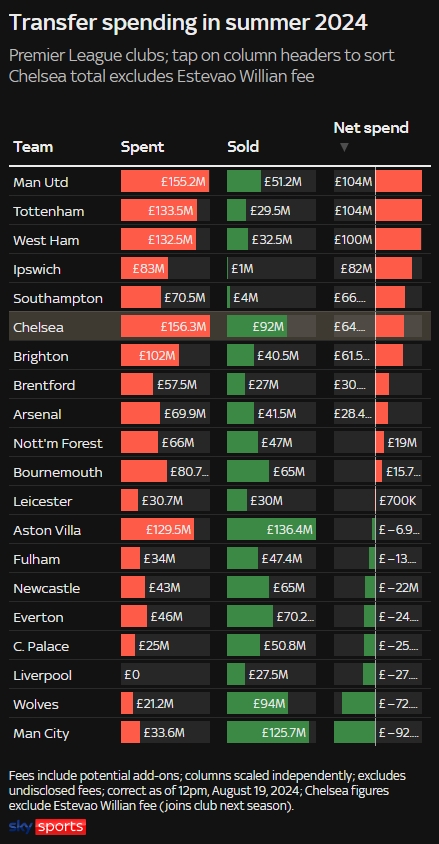Select the highlighted Chelsea row name
439x844 pixels.
[38, 327]
